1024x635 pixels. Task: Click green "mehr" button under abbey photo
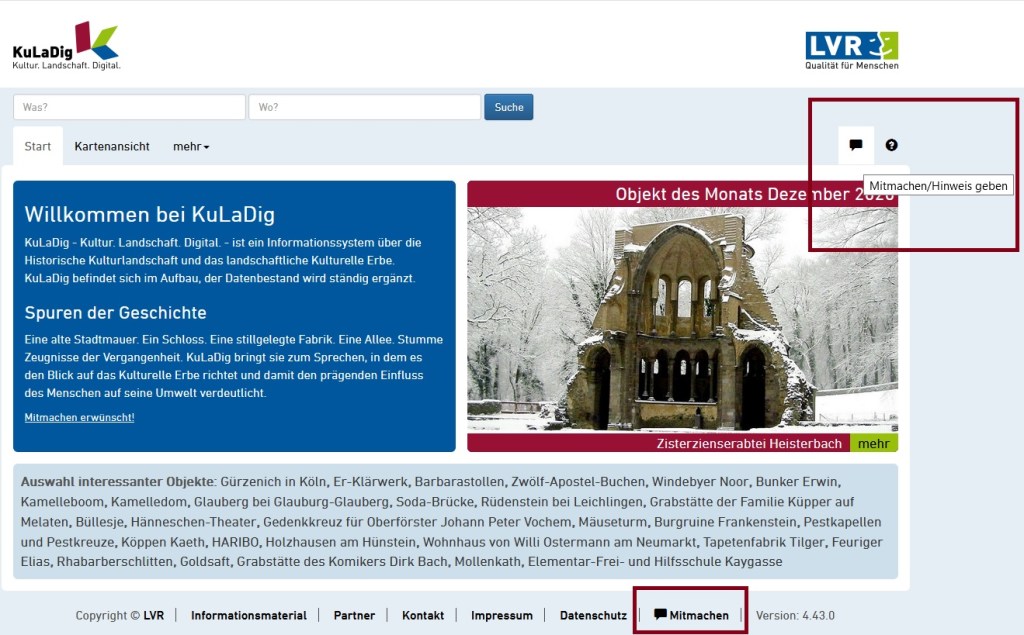[x=873, y=443]
